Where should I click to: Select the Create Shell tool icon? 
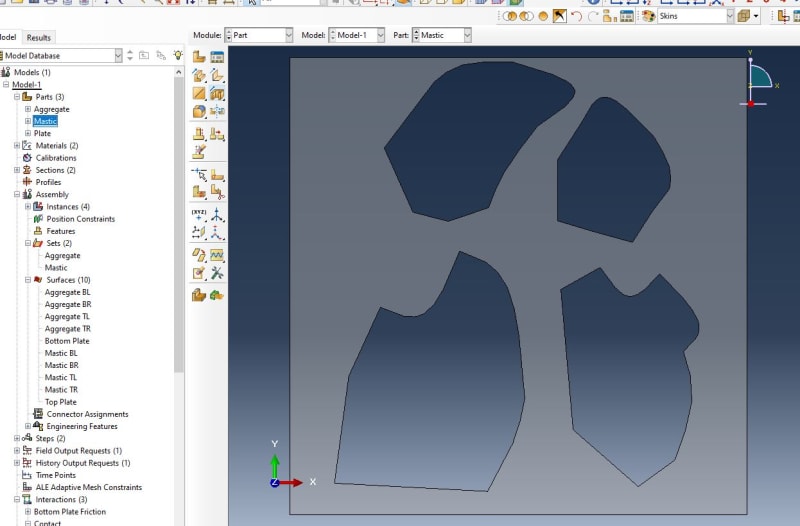click(217, 76)
